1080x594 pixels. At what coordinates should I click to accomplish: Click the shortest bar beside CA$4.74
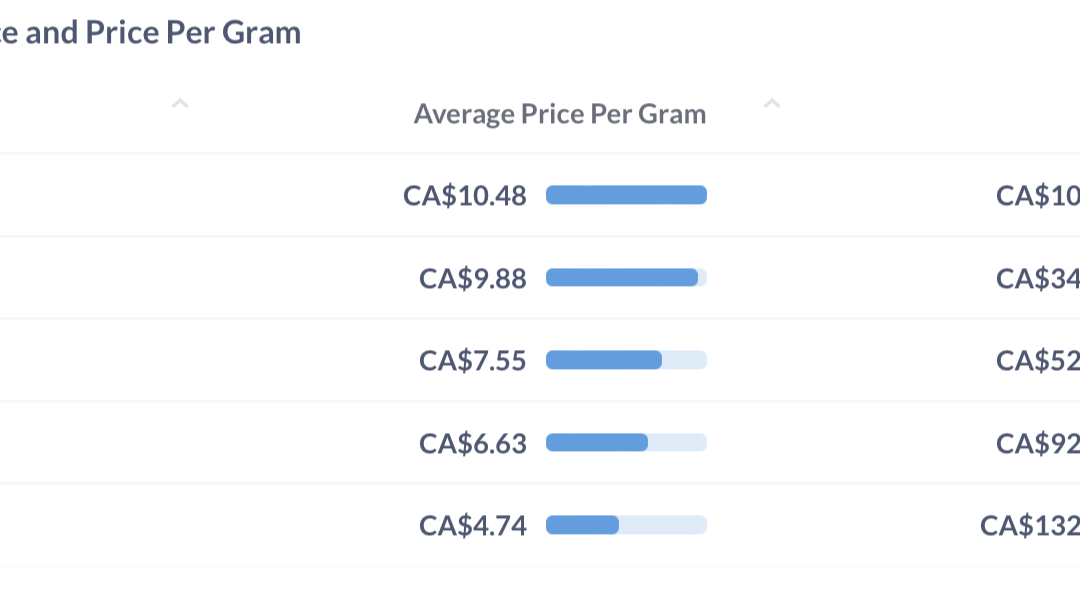(626, 525)
